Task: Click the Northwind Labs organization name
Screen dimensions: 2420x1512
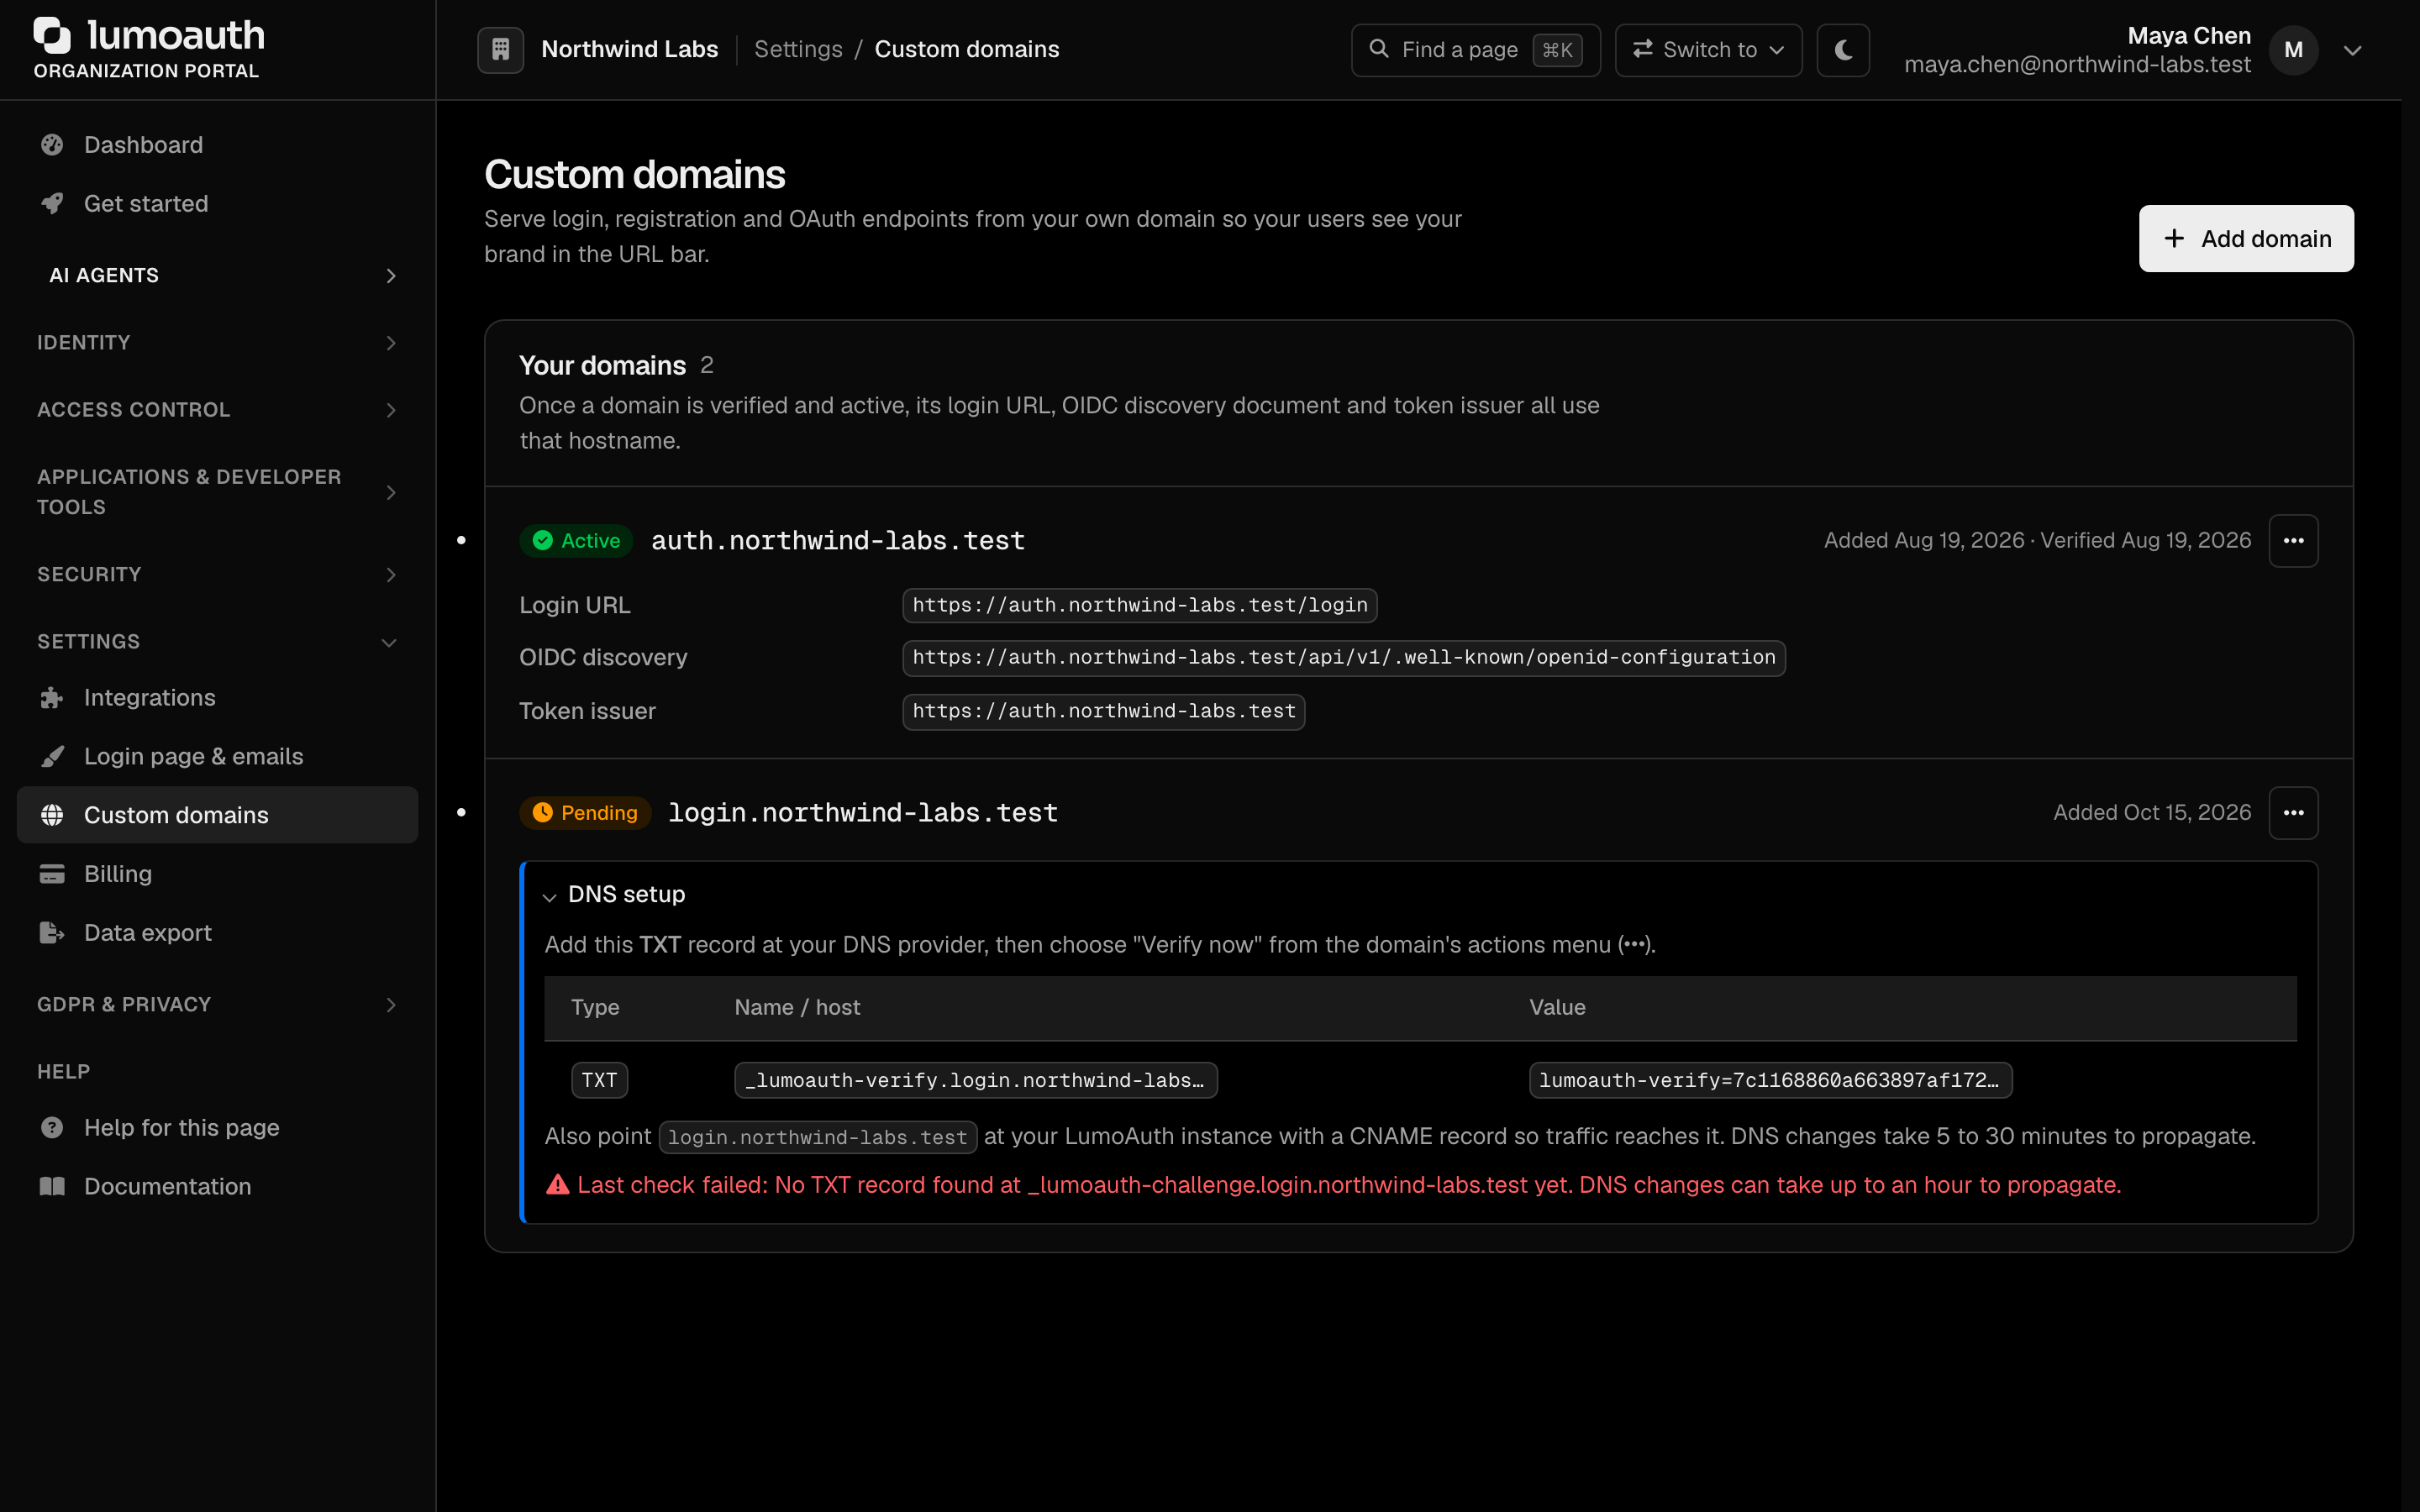Action: pos(630,49)
